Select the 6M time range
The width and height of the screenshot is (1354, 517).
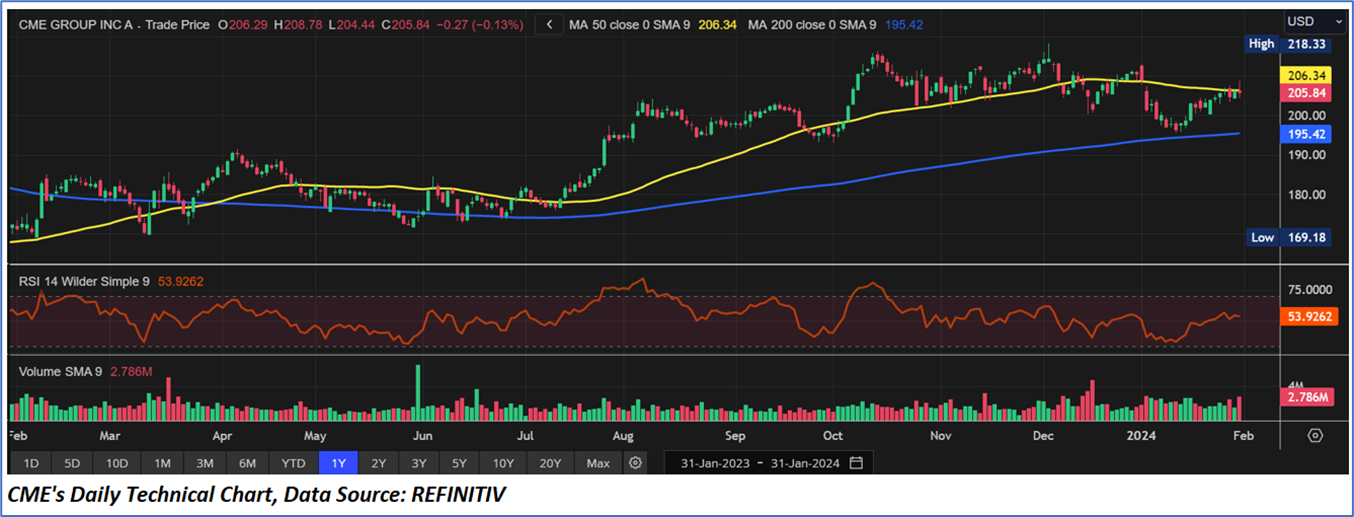click(248, 463)
